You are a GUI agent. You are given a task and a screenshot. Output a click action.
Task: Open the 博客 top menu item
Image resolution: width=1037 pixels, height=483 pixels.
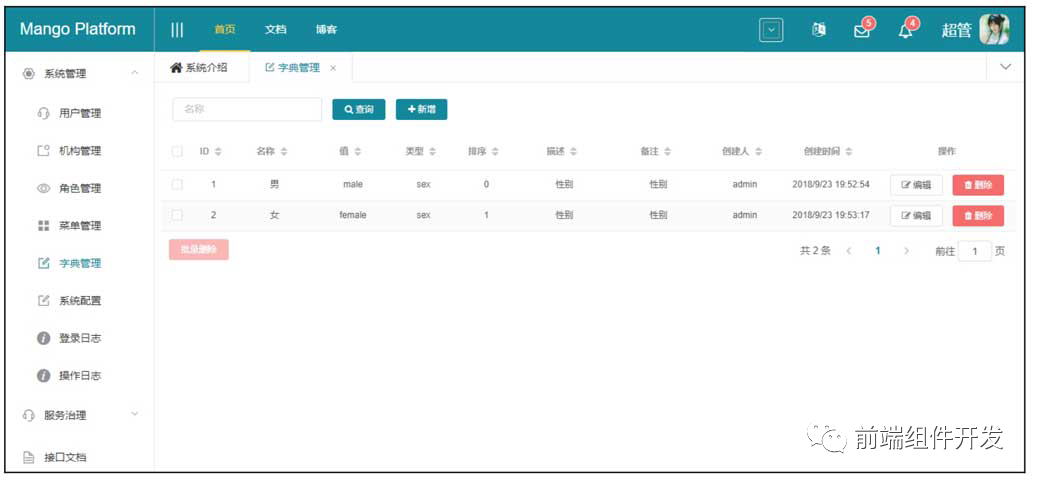[x=326, y=30]
